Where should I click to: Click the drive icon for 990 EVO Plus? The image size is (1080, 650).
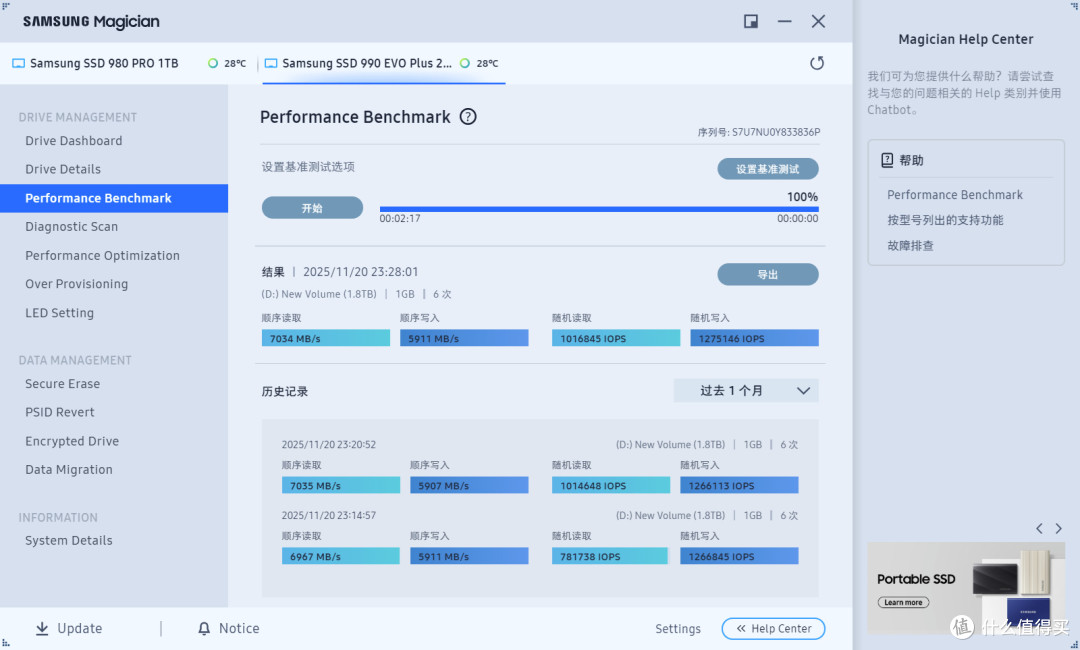coord(271,63)
